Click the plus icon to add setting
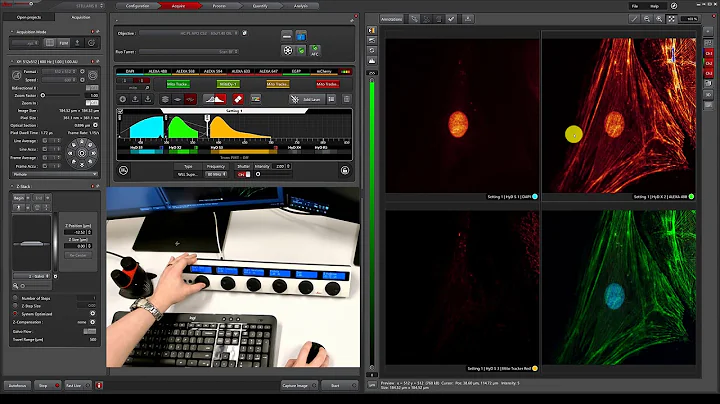Image resolution: width=720 pixels, height=404 pixels. coord(123,99)
